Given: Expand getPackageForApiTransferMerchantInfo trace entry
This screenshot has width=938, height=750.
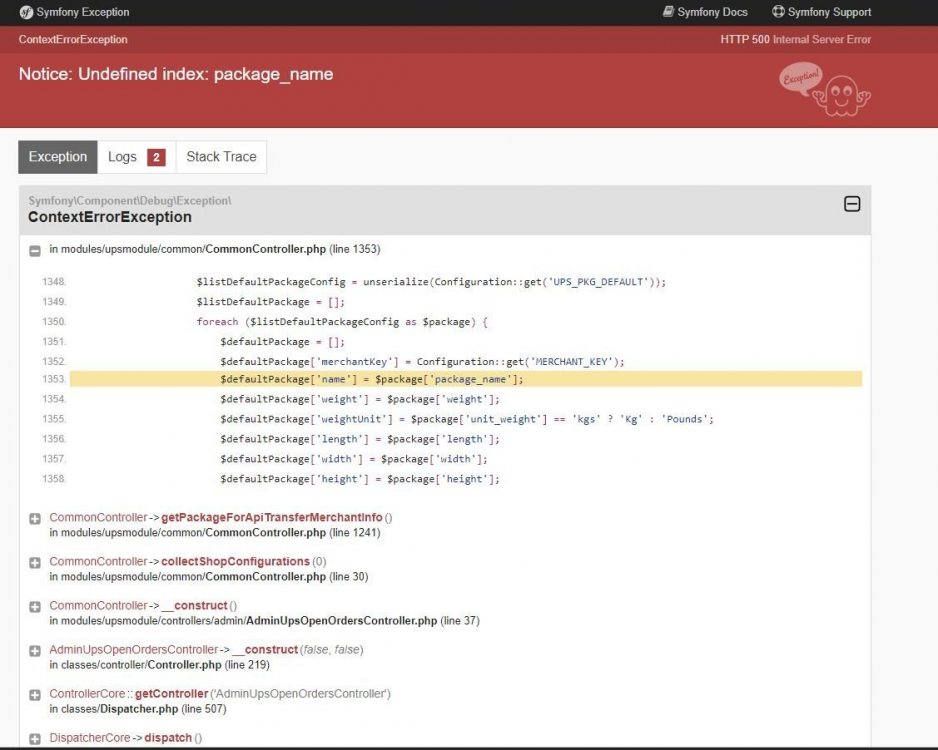Looking at the screenshot, I should [x=35, y=519].
